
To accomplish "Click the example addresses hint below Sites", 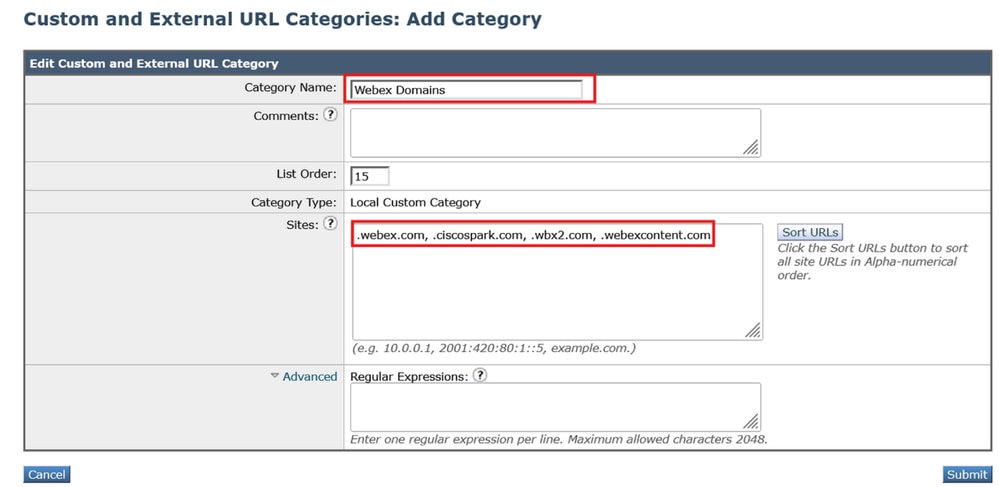I will (494, 348).
